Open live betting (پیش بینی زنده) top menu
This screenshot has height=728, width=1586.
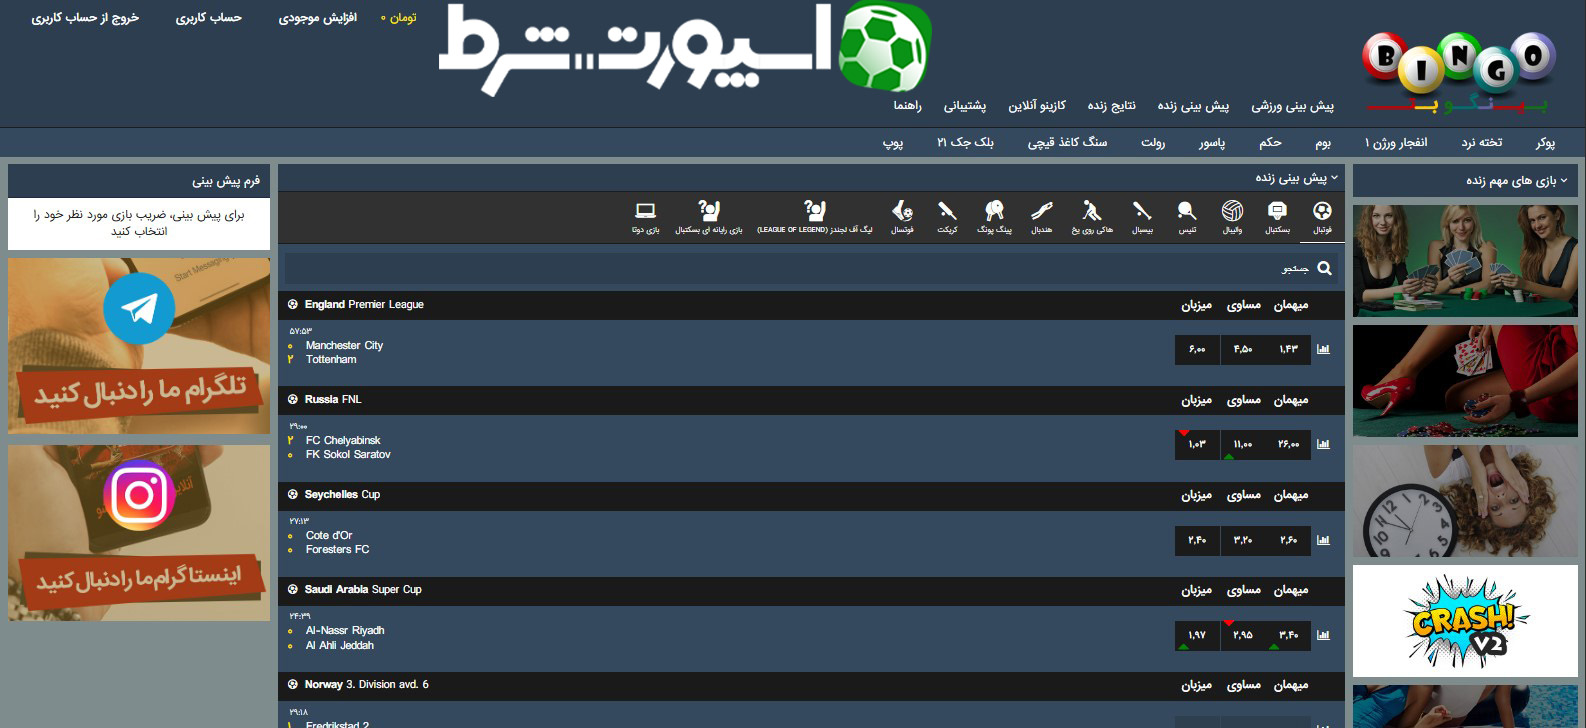1193,105
